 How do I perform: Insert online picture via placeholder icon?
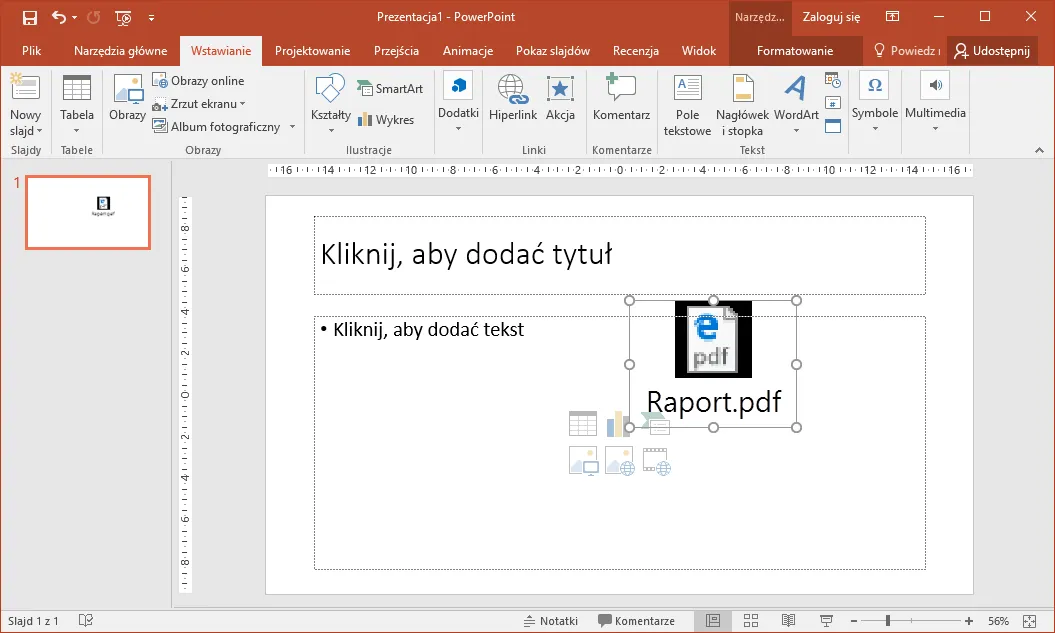619,461
